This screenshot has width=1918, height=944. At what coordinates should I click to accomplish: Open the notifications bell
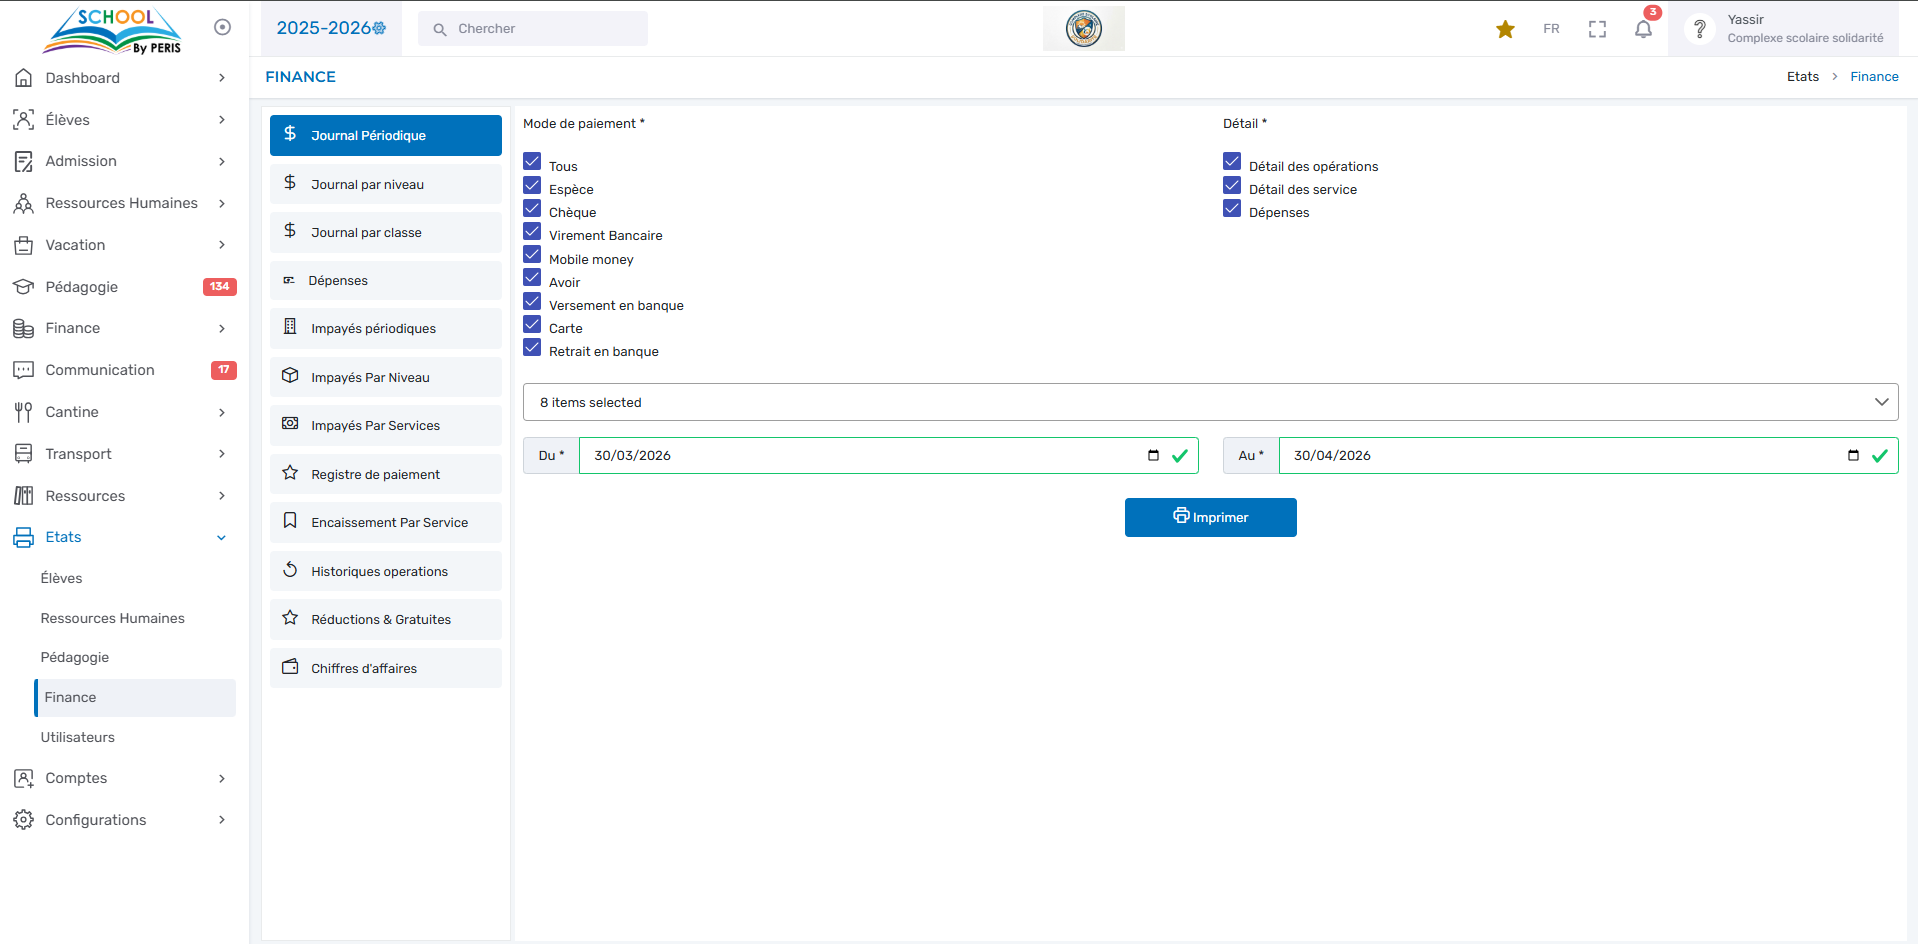point(1643,29)
